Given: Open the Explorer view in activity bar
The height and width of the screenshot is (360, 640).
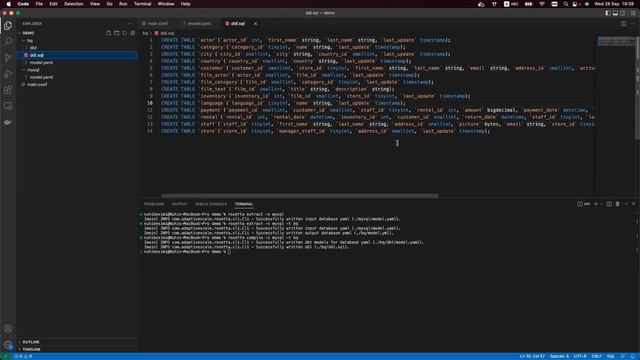Looking at the screenshot, I should coord(8,25).
